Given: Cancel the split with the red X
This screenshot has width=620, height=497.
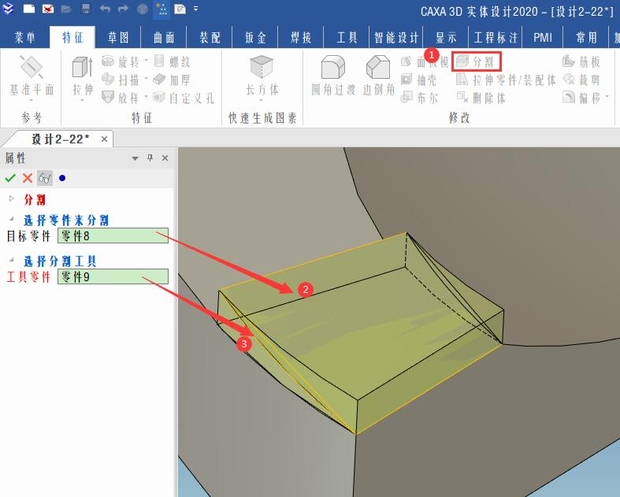Looking at the screenshot, I should click(27, 178).
